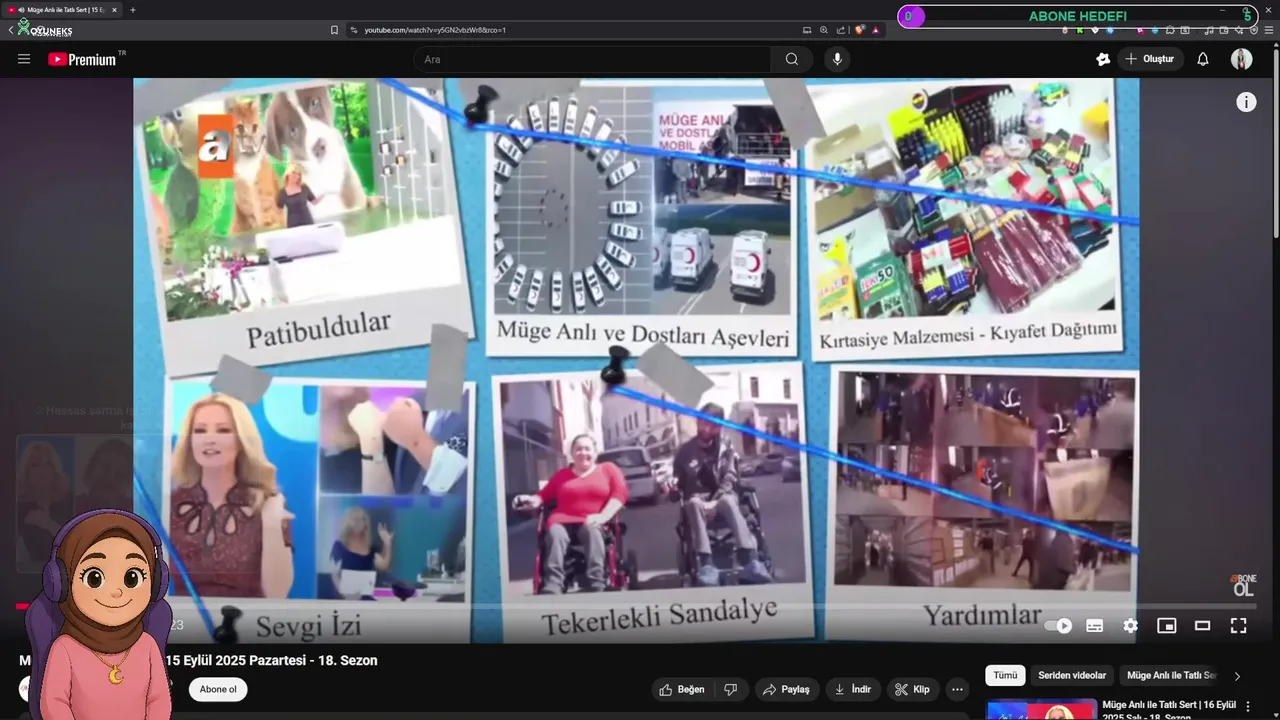Image resolution: width=1280 pixels, height=720 pixels.
Task: Dislike the video
Action: (731, 689)
